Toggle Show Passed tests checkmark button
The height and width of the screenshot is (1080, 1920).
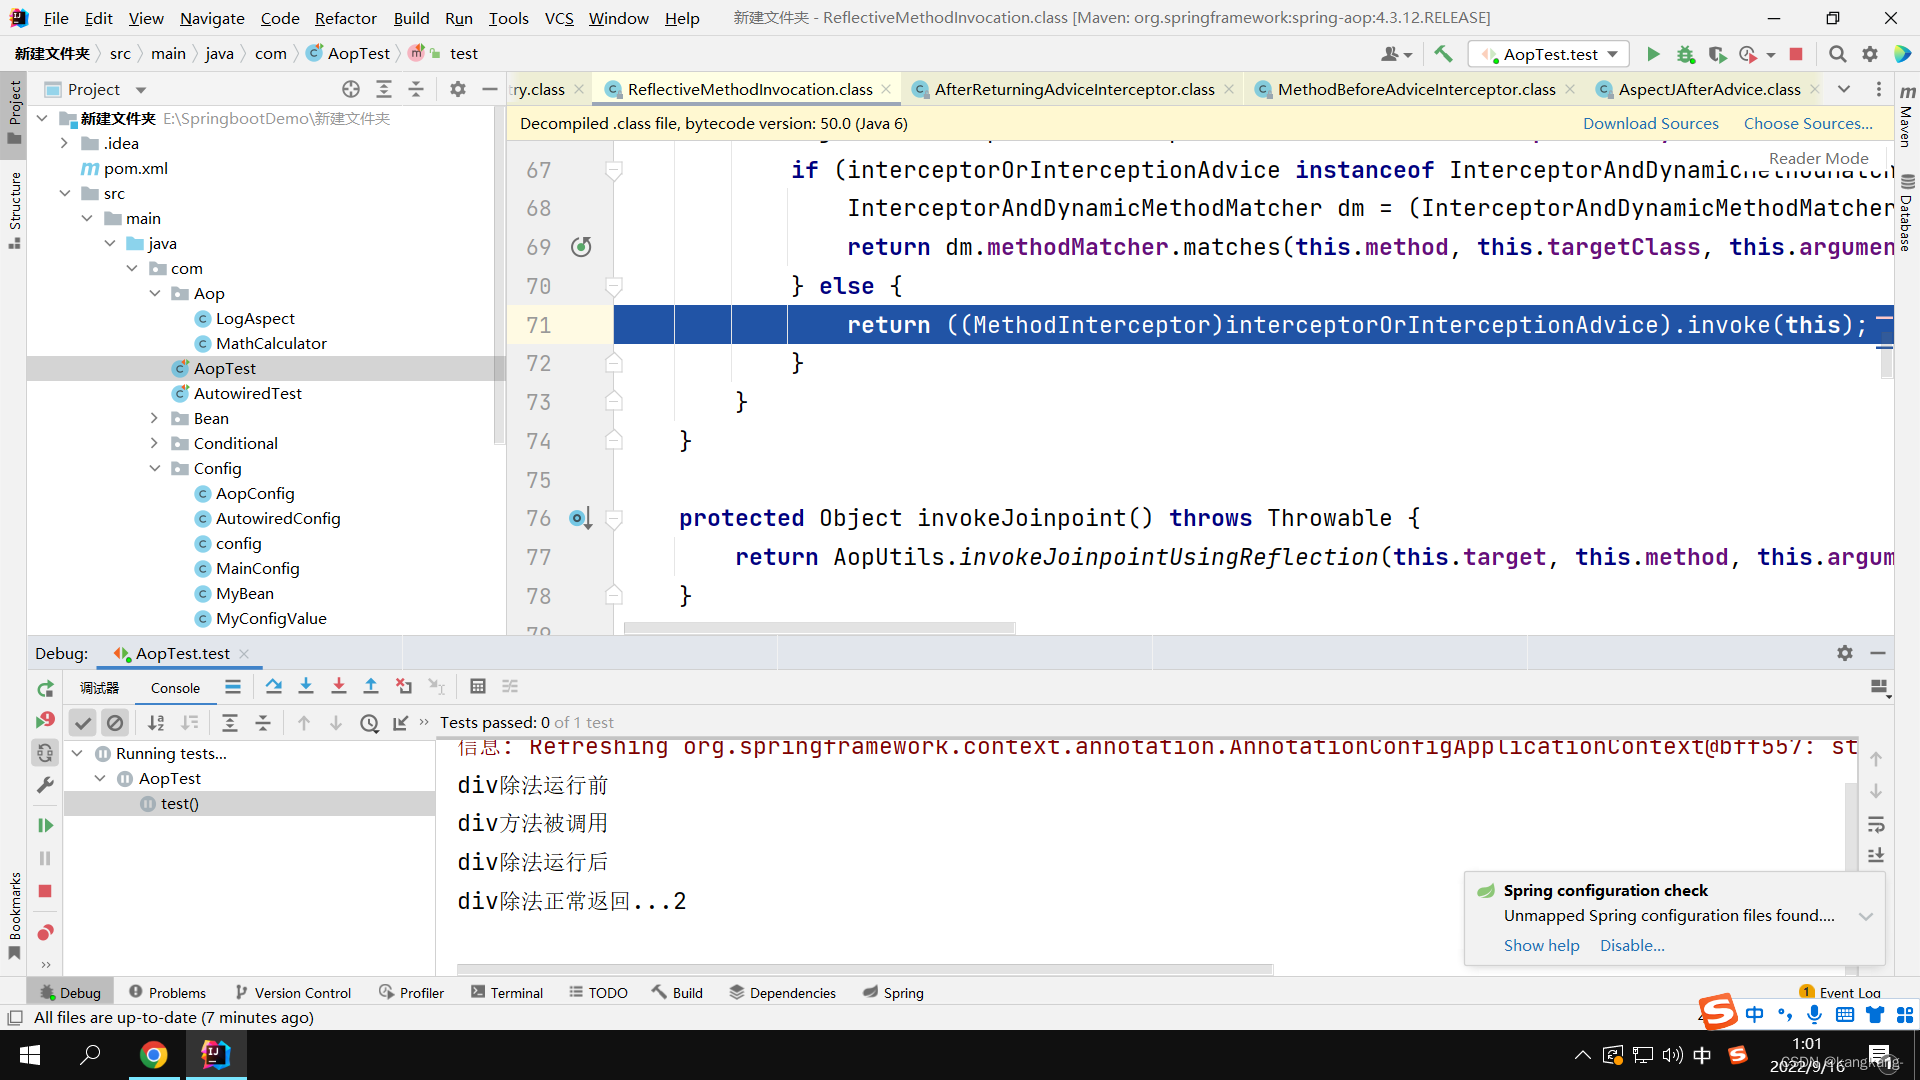[83, 722]
